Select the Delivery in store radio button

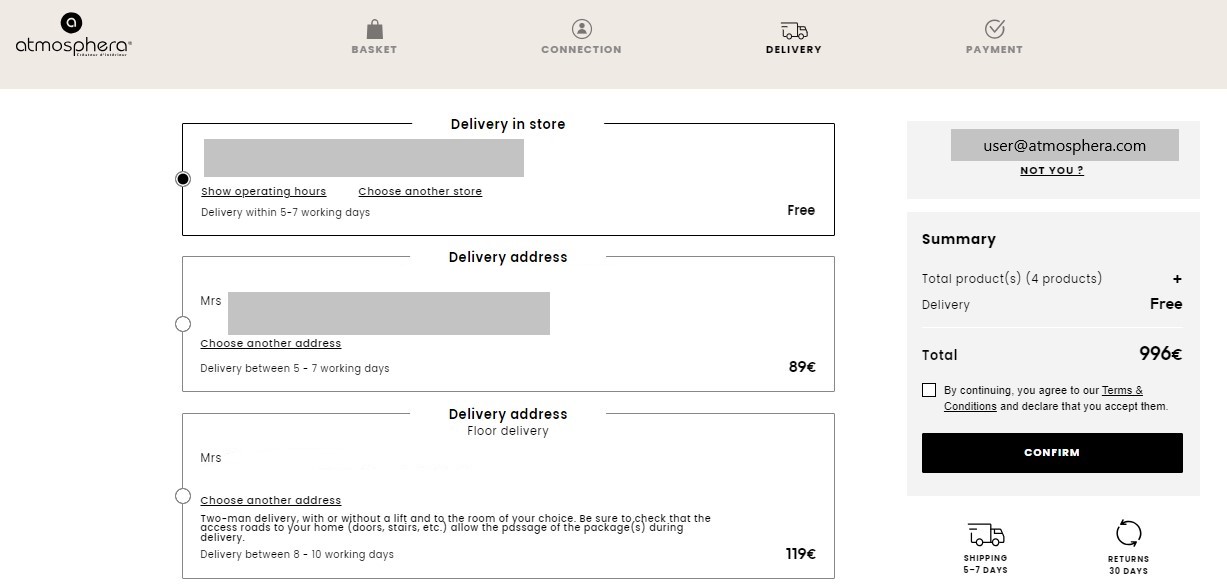tap(183, 179)
